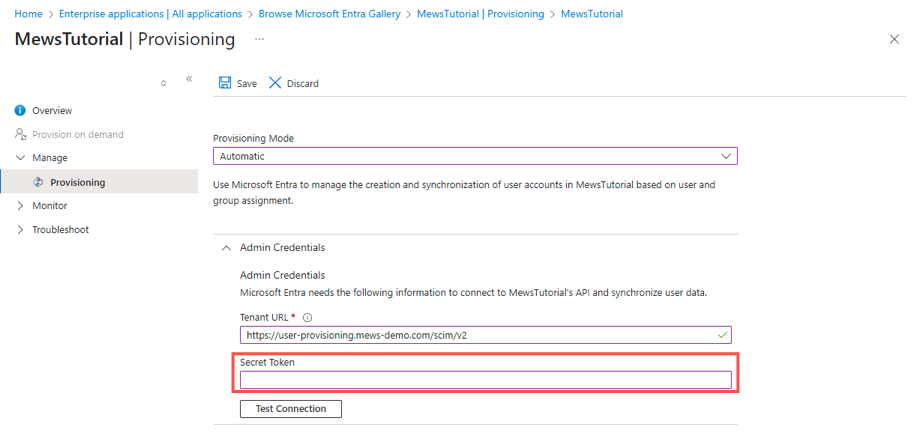
Task: Click the Overview info icon
Action: [x=20, y=110]
